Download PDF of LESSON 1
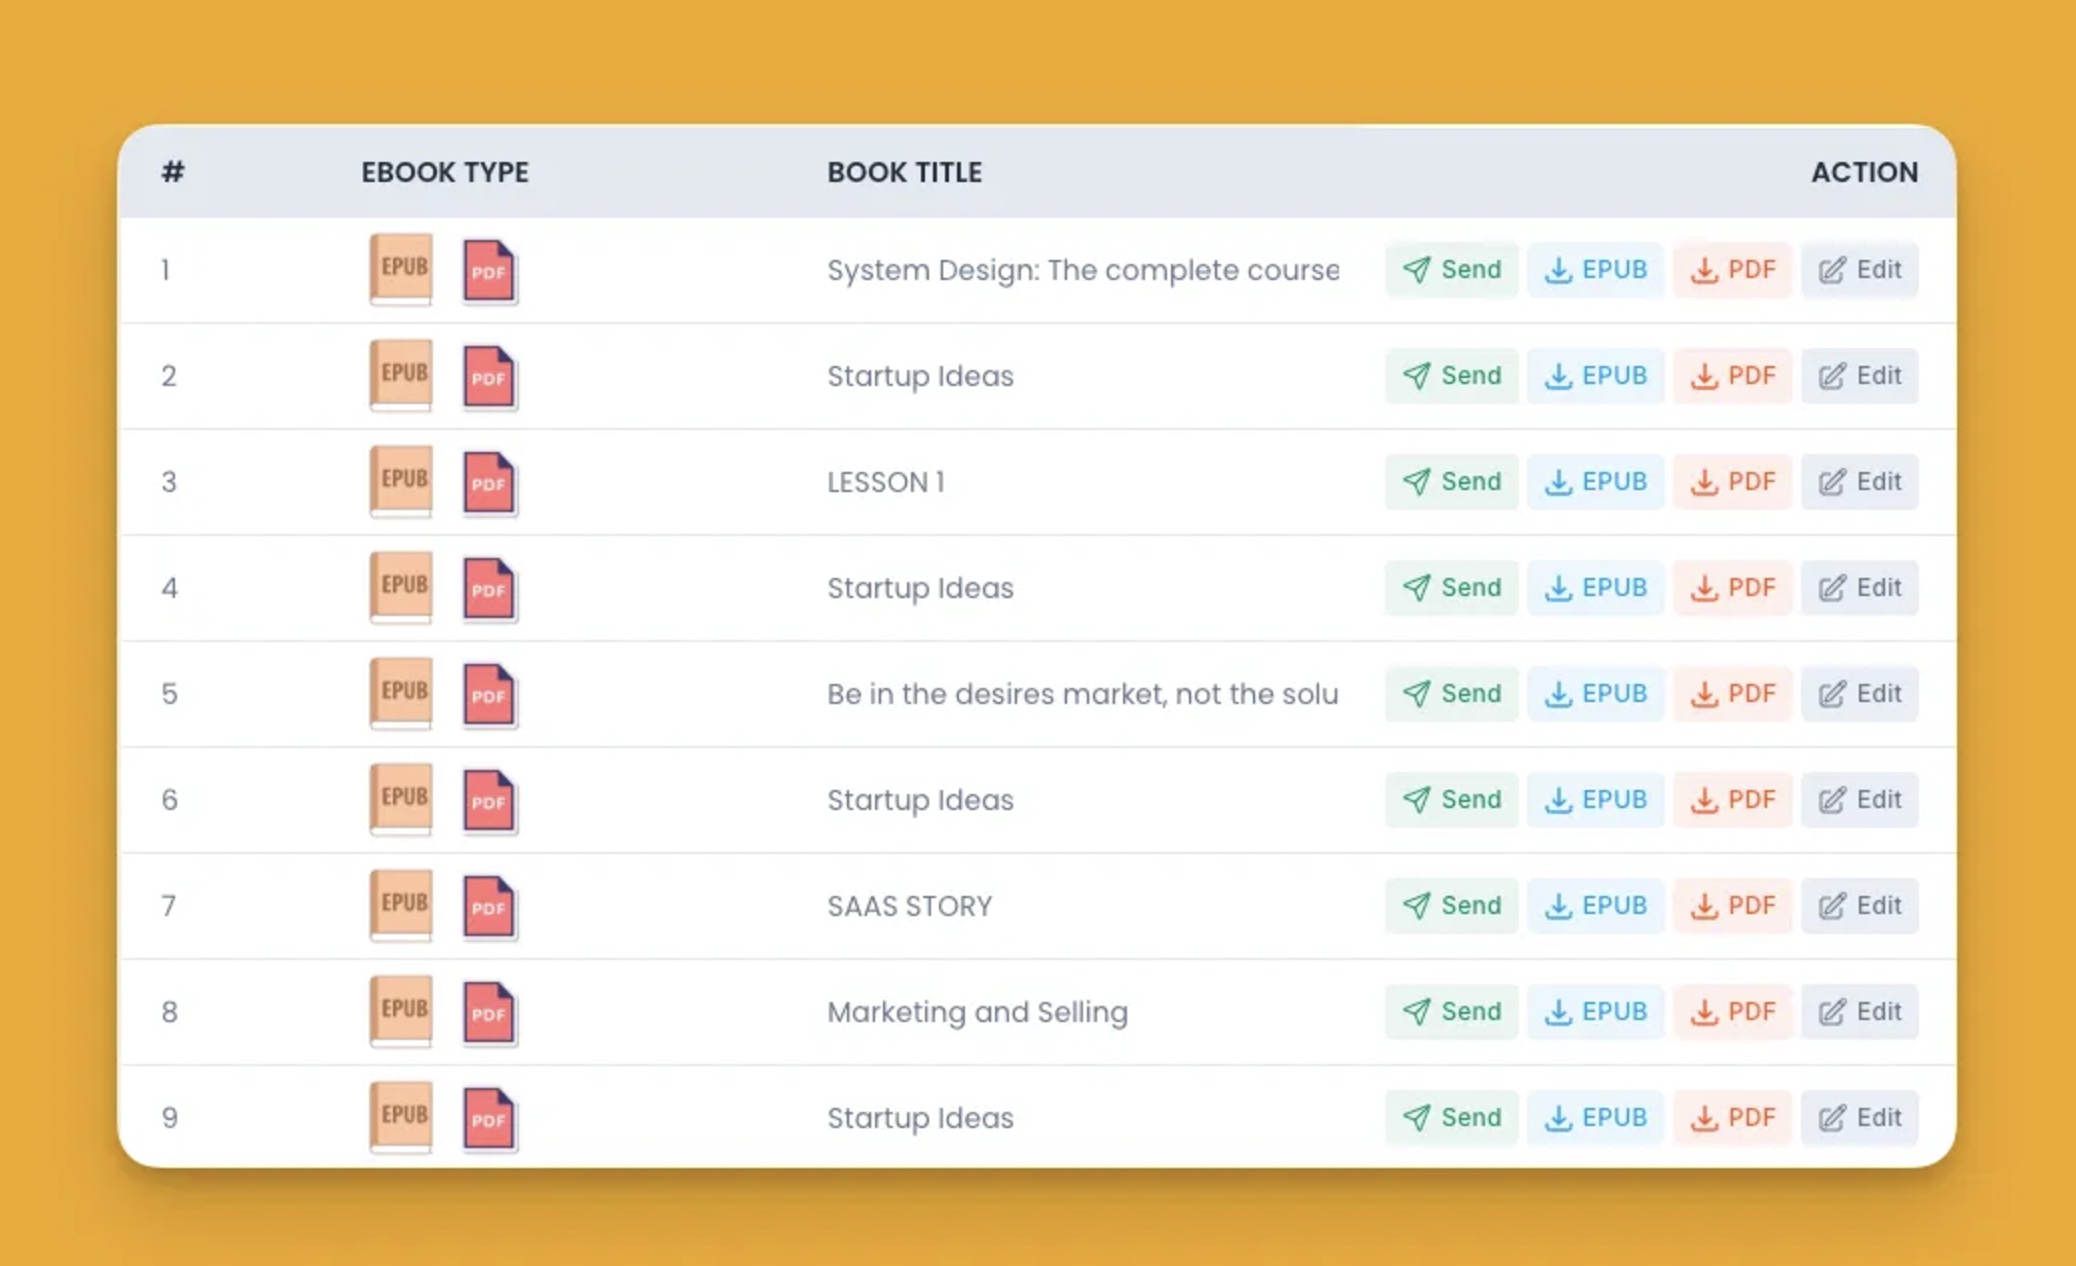Screen dimensions: 2076x1266 (1732, 482)
